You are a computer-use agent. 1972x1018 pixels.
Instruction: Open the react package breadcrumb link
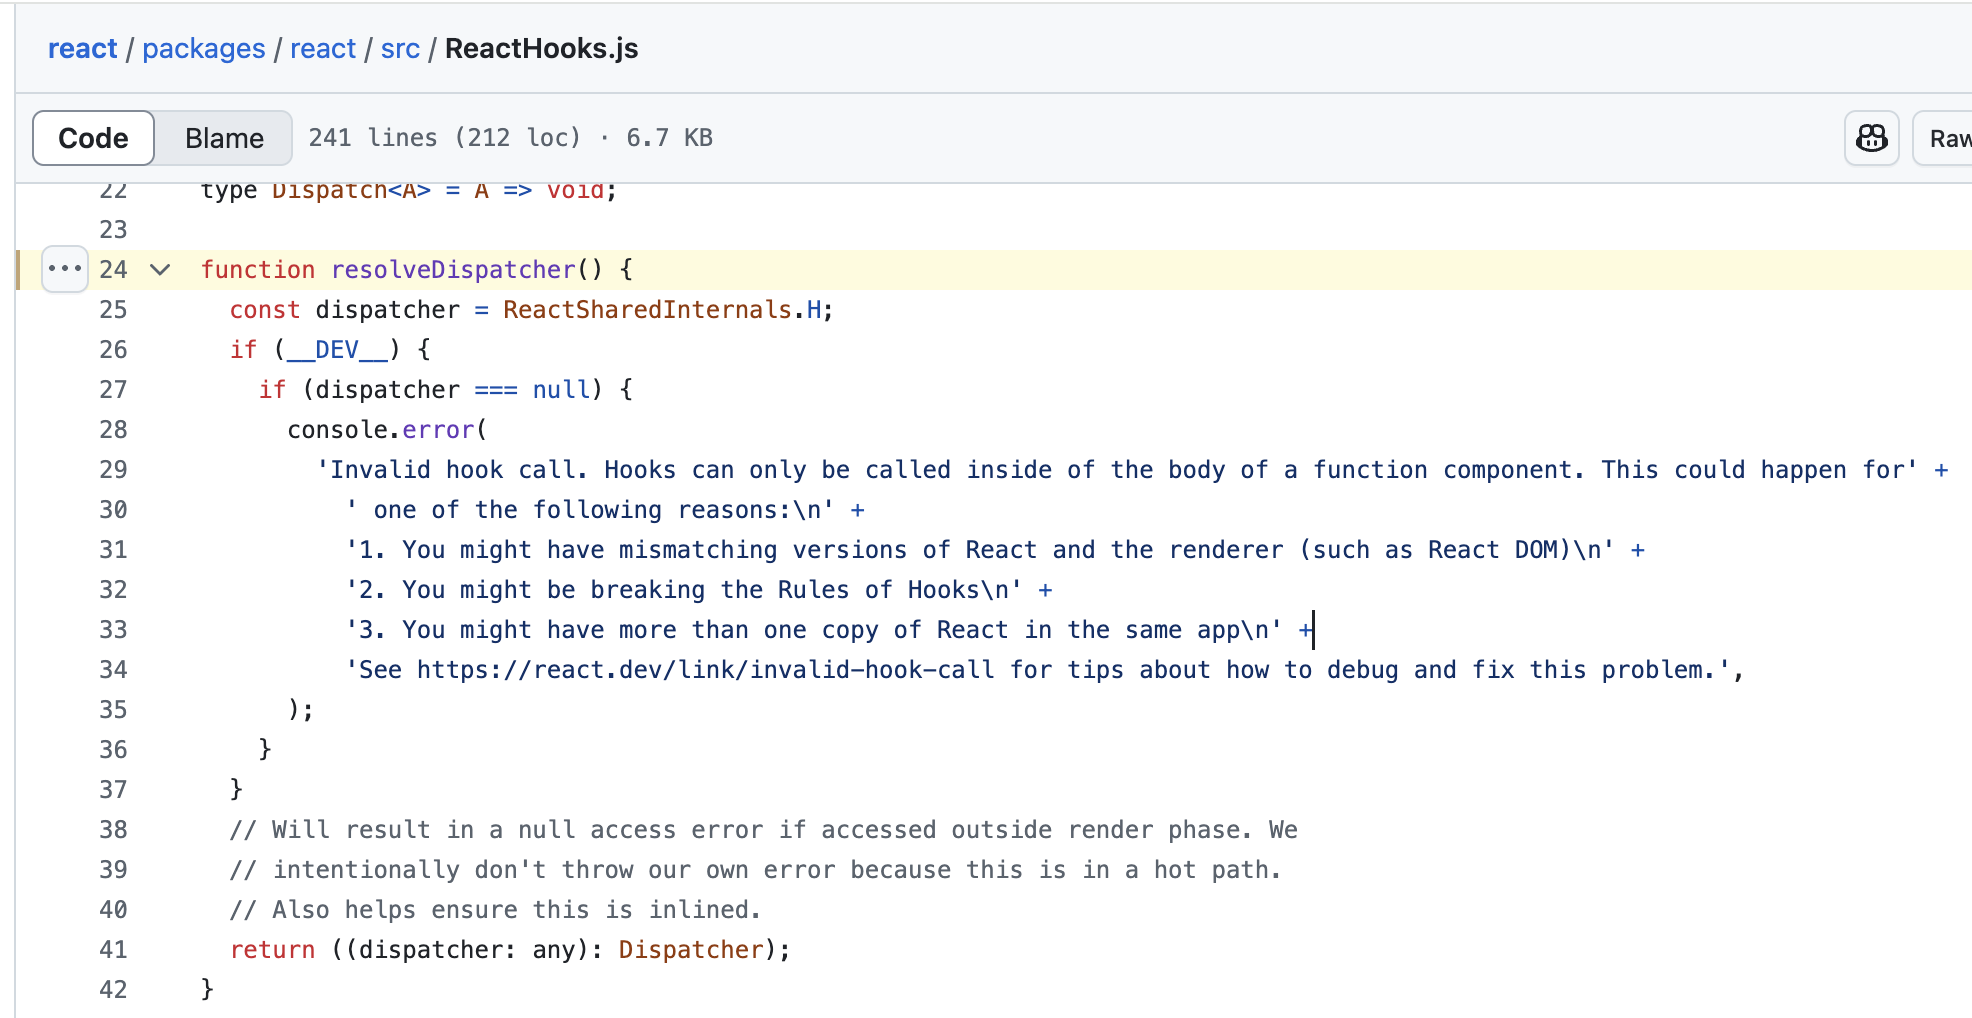pyautogui.click(x=323, y=49)
